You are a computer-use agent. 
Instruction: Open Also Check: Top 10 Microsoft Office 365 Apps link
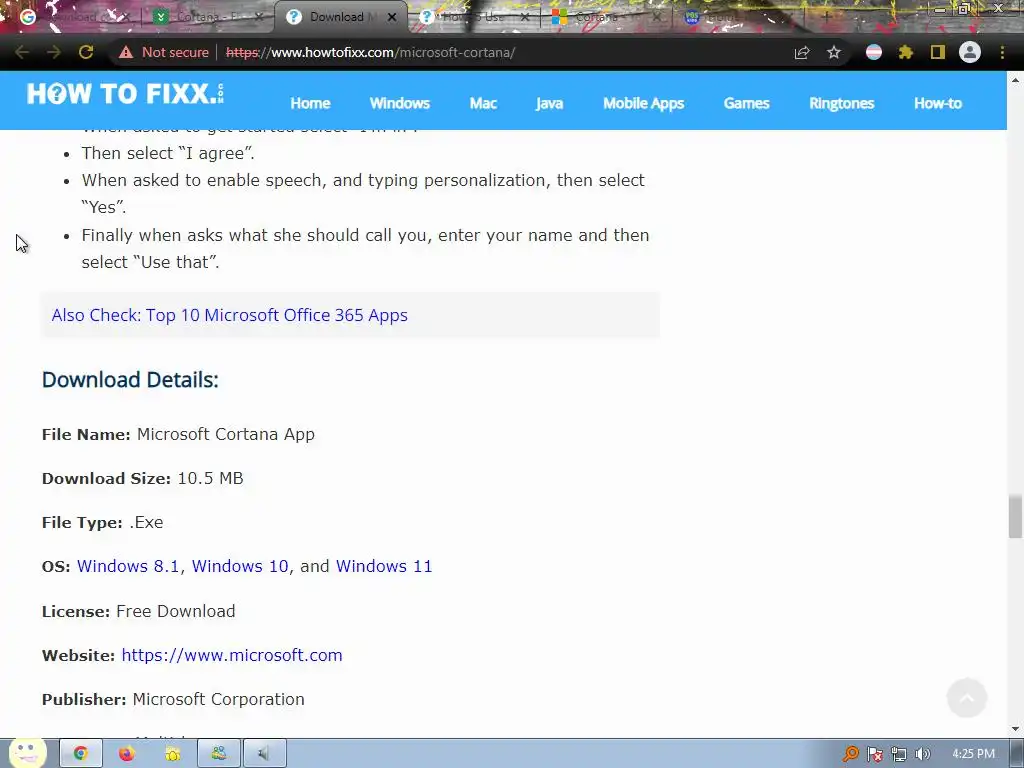coord(229,315)
